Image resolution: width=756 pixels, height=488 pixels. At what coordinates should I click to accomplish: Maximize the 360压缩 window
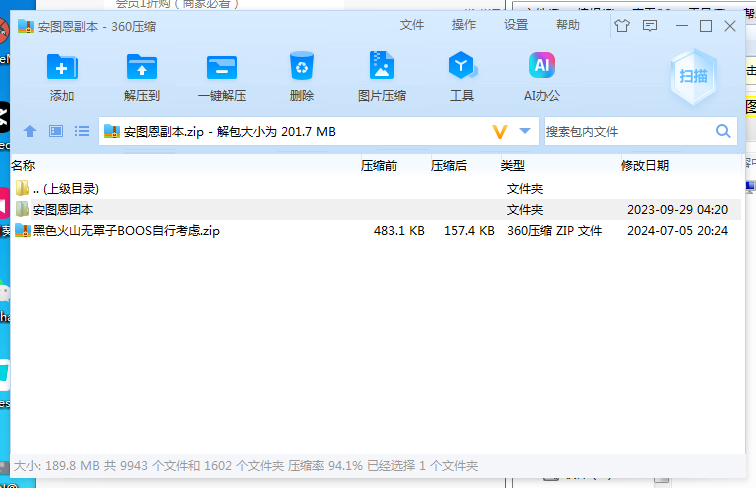pyautogui.click(x=706, y=26)
